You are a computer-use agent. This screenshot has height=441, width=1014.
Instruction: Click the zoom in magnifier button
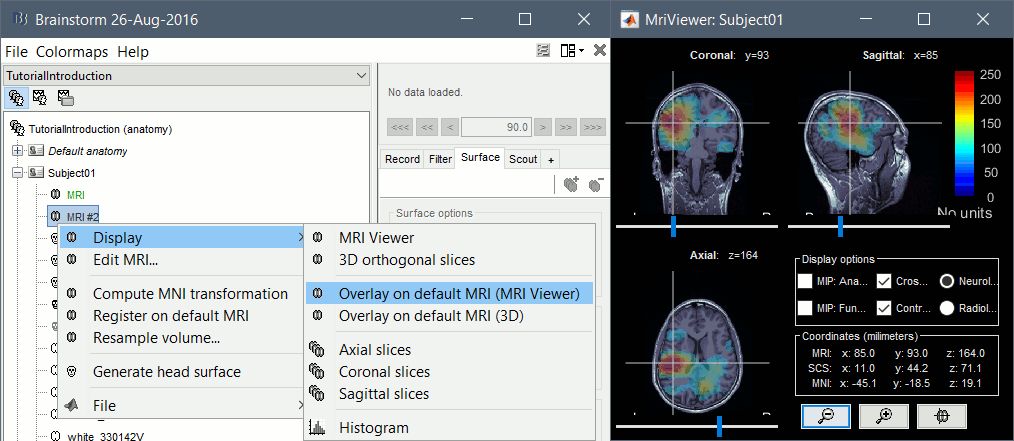pyautogui.click(x=884, y=415)
